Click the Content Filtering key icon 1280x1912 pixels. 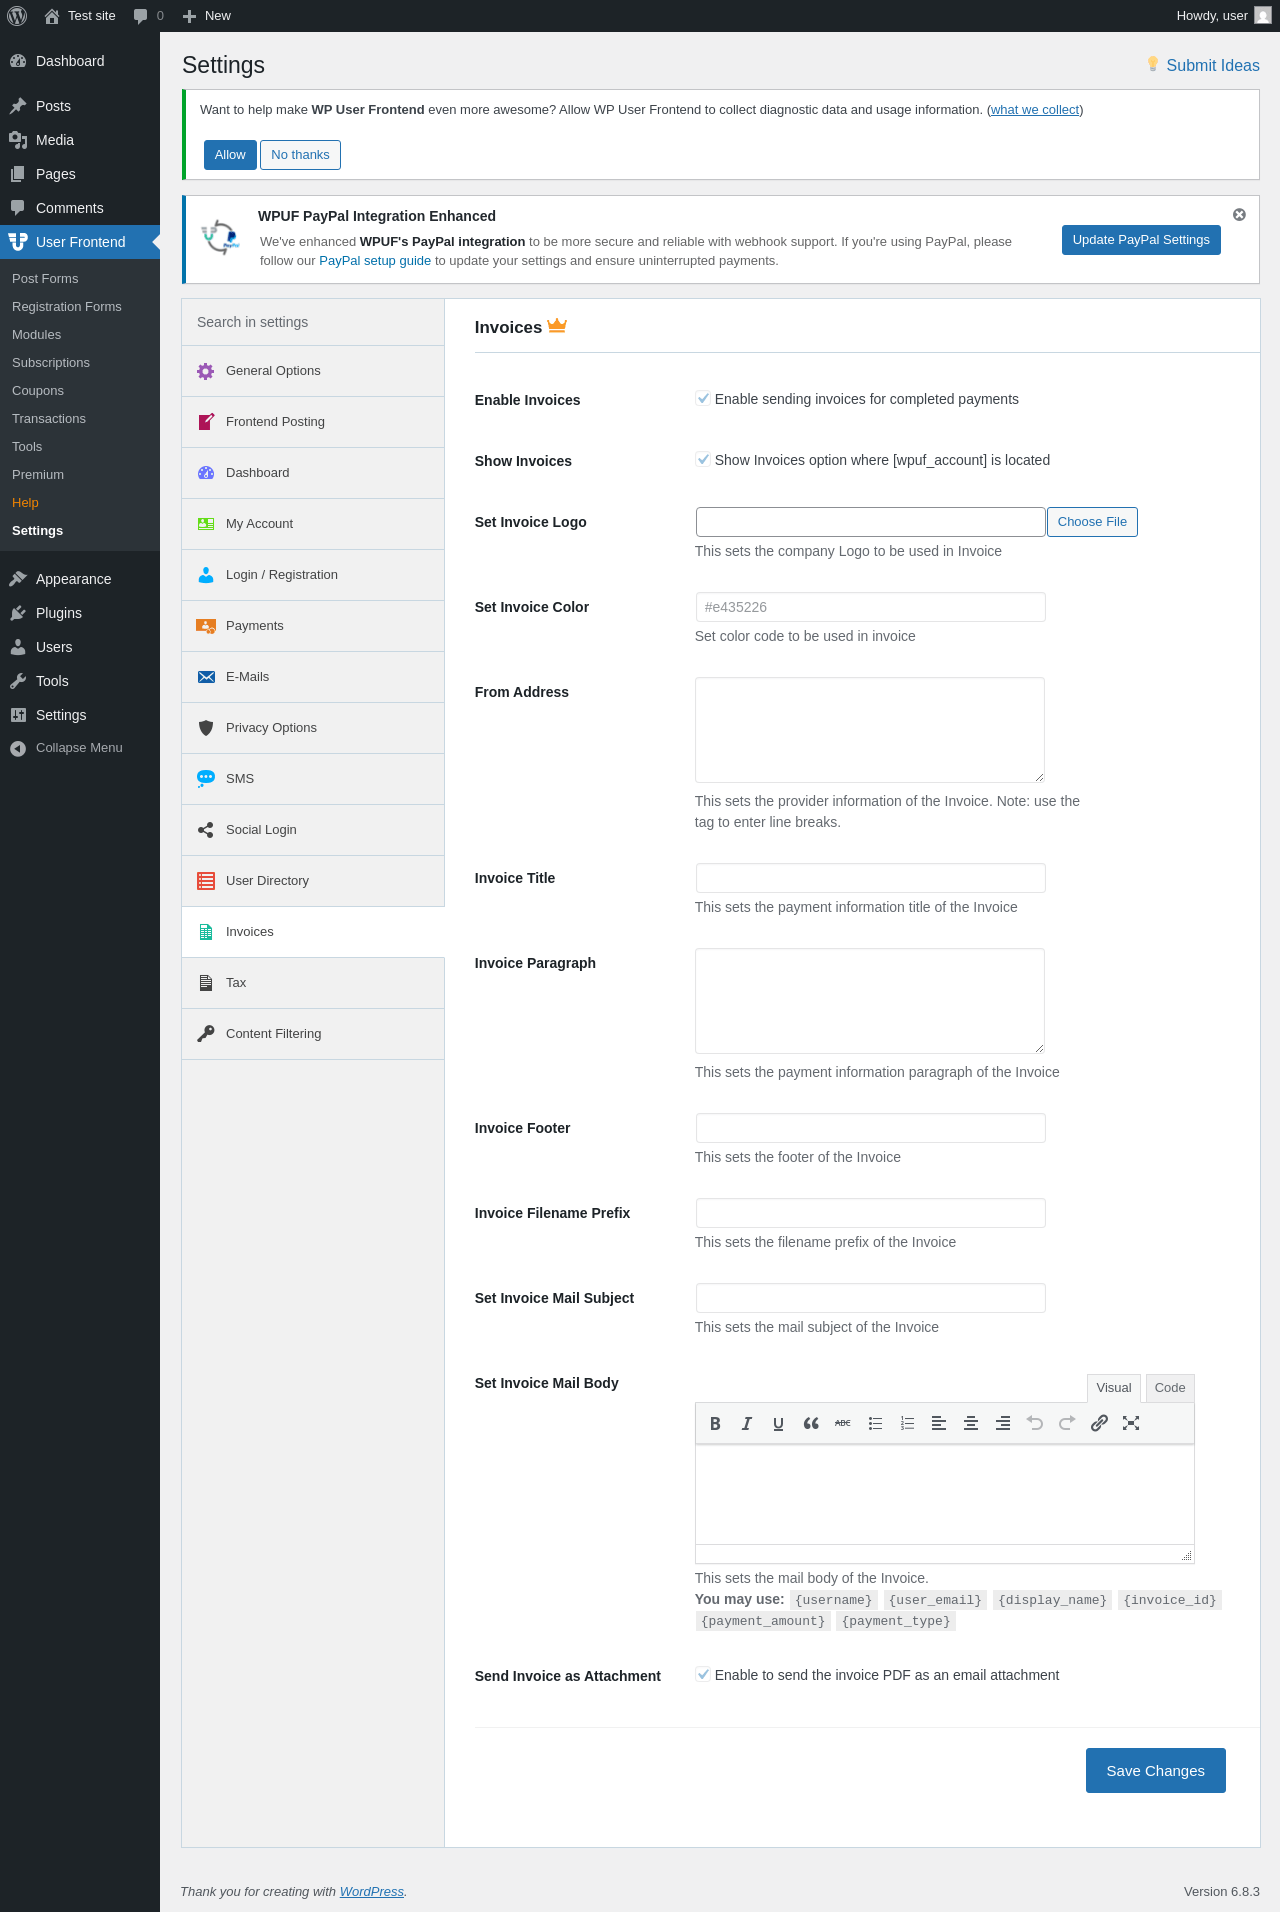pyautogui.click(x=206, y=1034)
